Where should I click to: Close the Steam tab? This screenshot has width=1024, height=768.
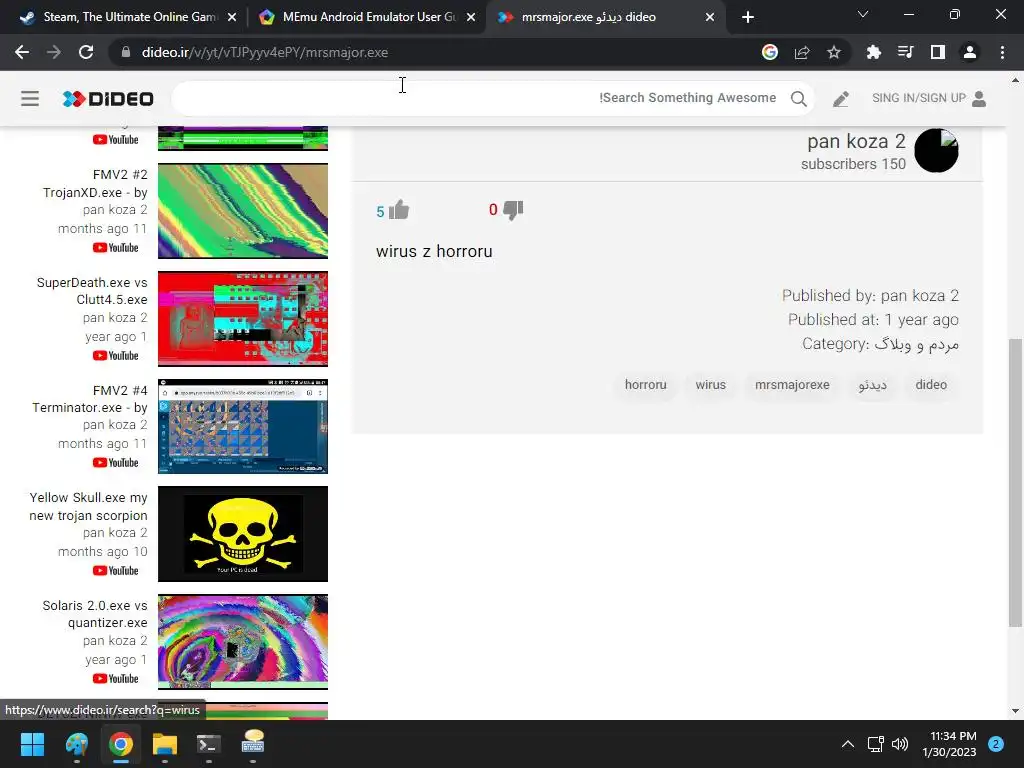pyautogui.click(x=232, y=18)
